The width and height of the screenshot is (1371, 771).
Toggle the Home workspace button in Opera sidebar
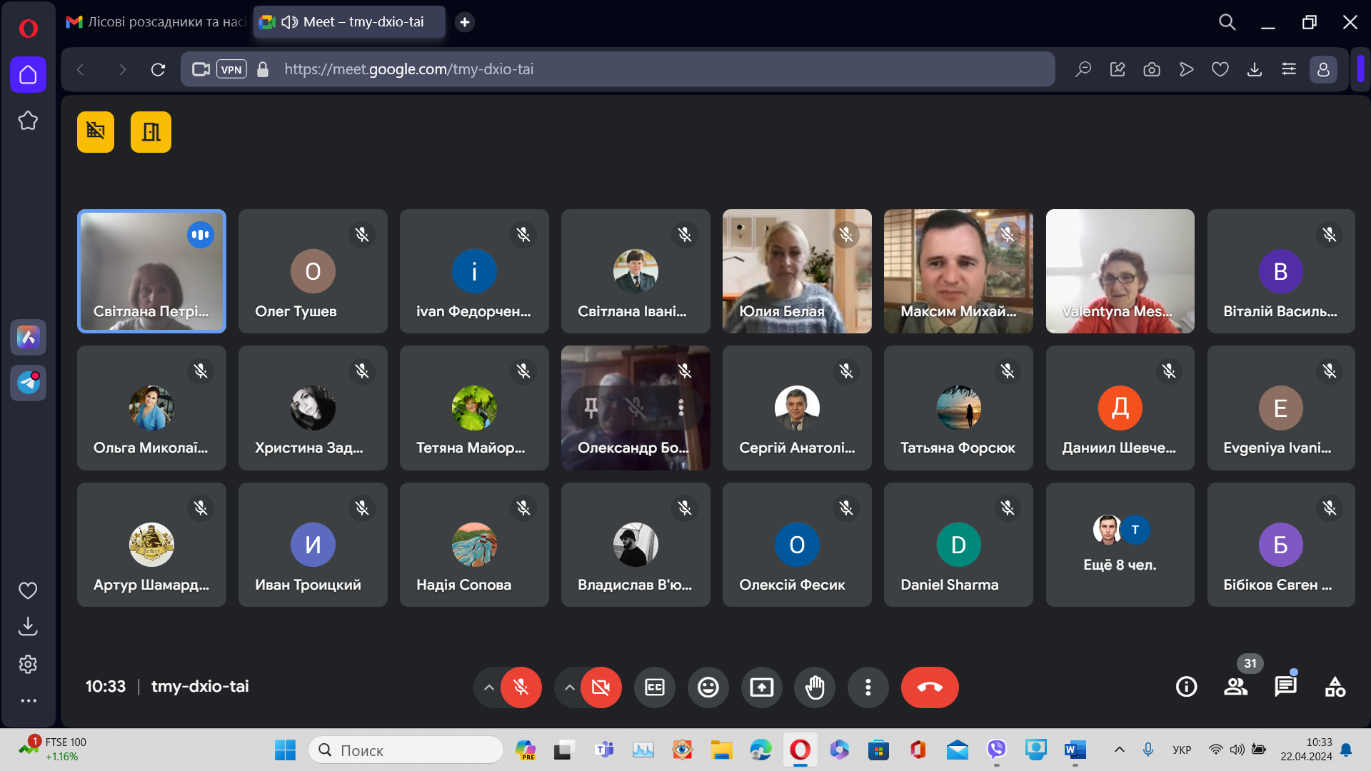[28, 75]
